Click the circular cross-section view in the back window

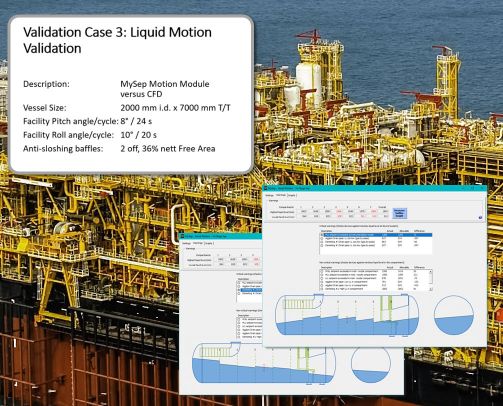point(371,365)
